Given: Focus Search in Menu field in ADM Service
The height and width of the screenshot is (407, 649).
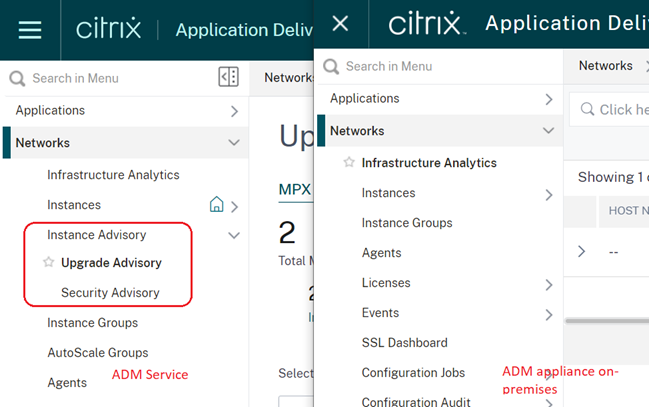Looking at the screenshot, I should pos(75,78).
